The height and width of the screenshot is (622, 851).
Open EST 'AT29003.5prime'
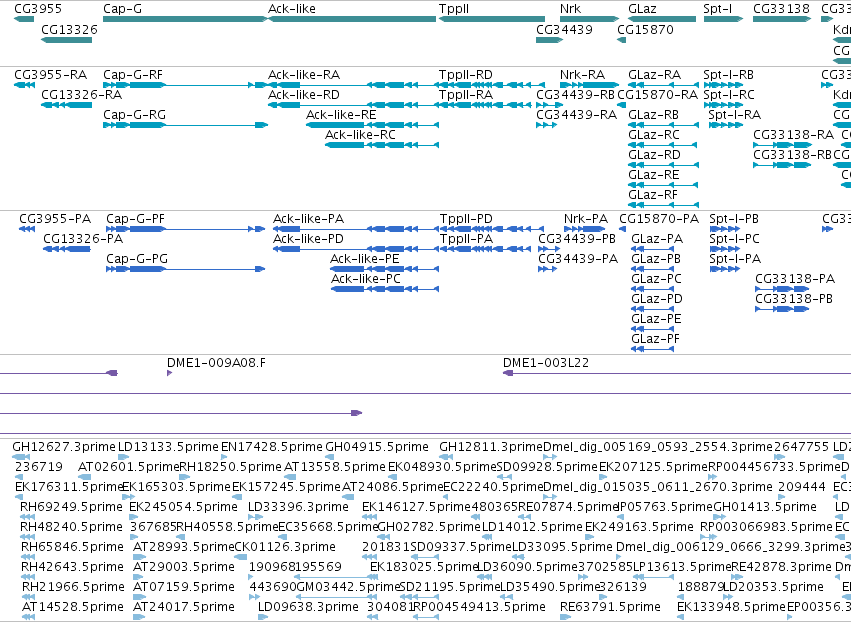click(x=184, y=567)
